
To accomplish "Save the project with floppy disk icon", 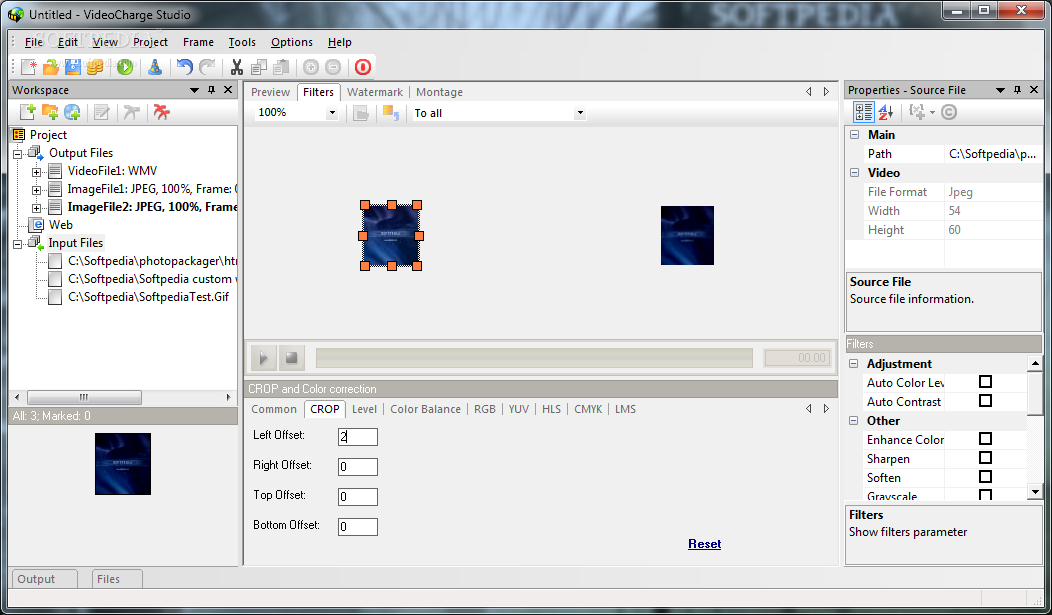I will [72, 67].
